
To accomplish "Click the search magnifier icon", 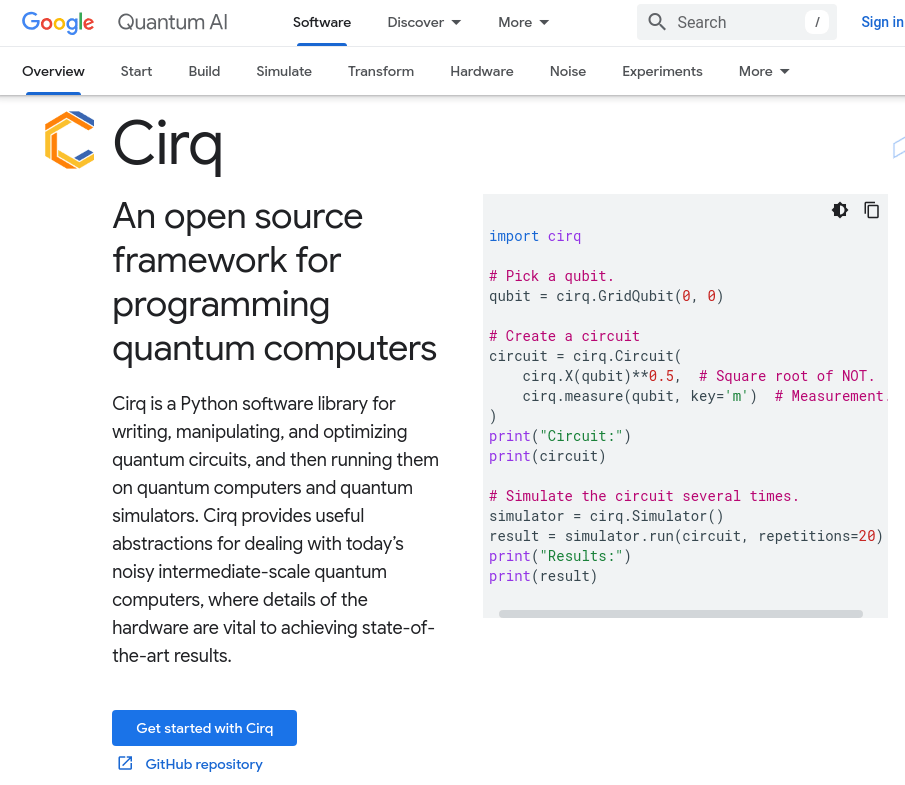I will point(657,22).
